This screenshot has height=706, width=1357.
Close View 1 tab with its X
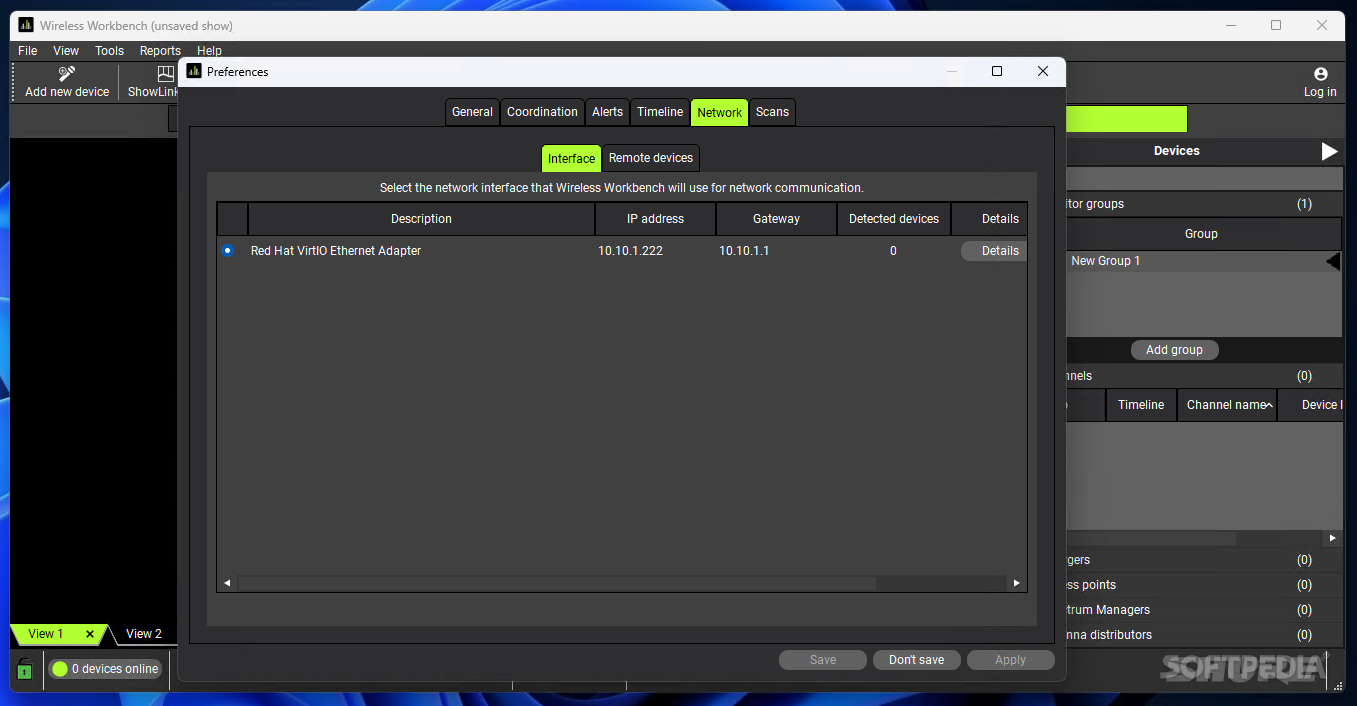point(90,634)
